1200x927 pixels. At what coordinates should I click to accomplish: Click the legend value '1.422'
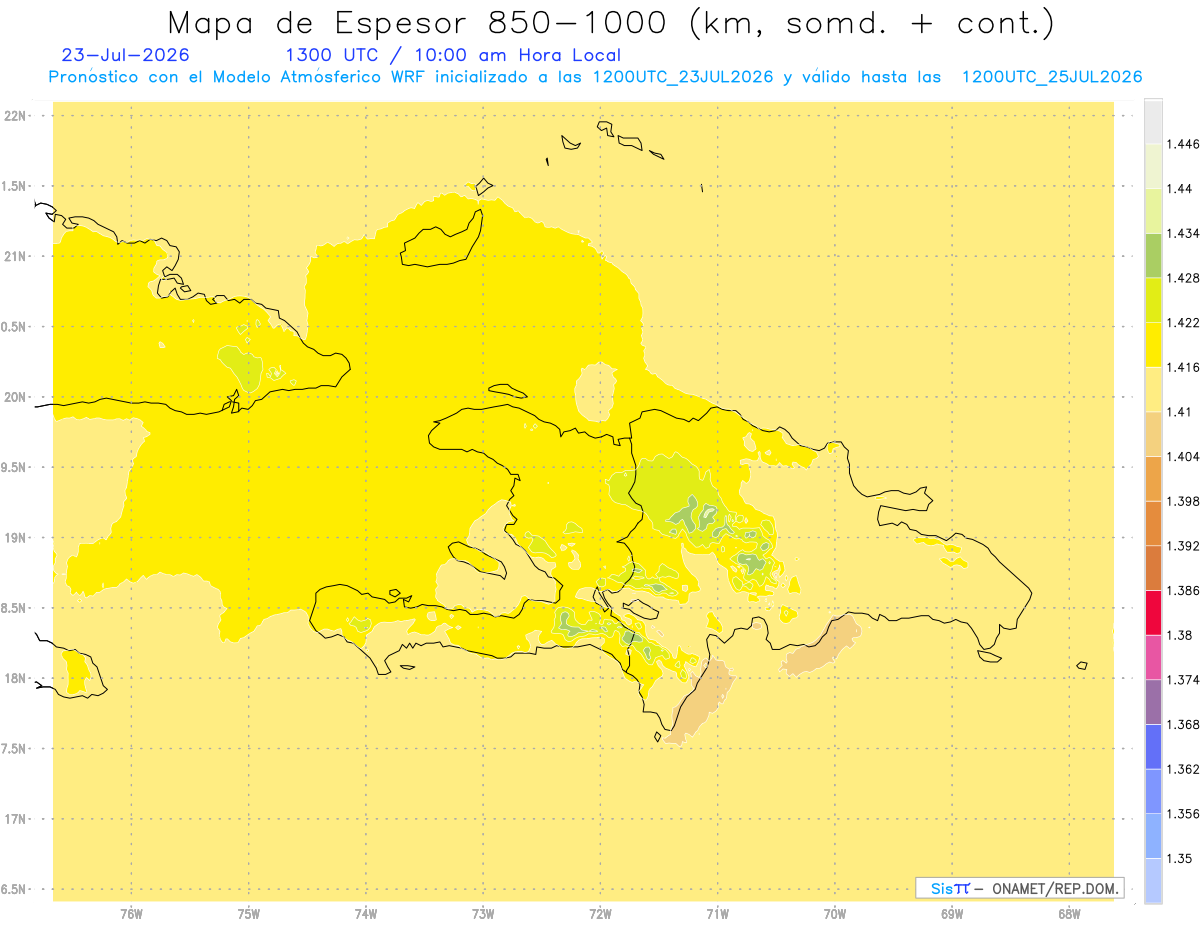click(x=1183, y=323)
